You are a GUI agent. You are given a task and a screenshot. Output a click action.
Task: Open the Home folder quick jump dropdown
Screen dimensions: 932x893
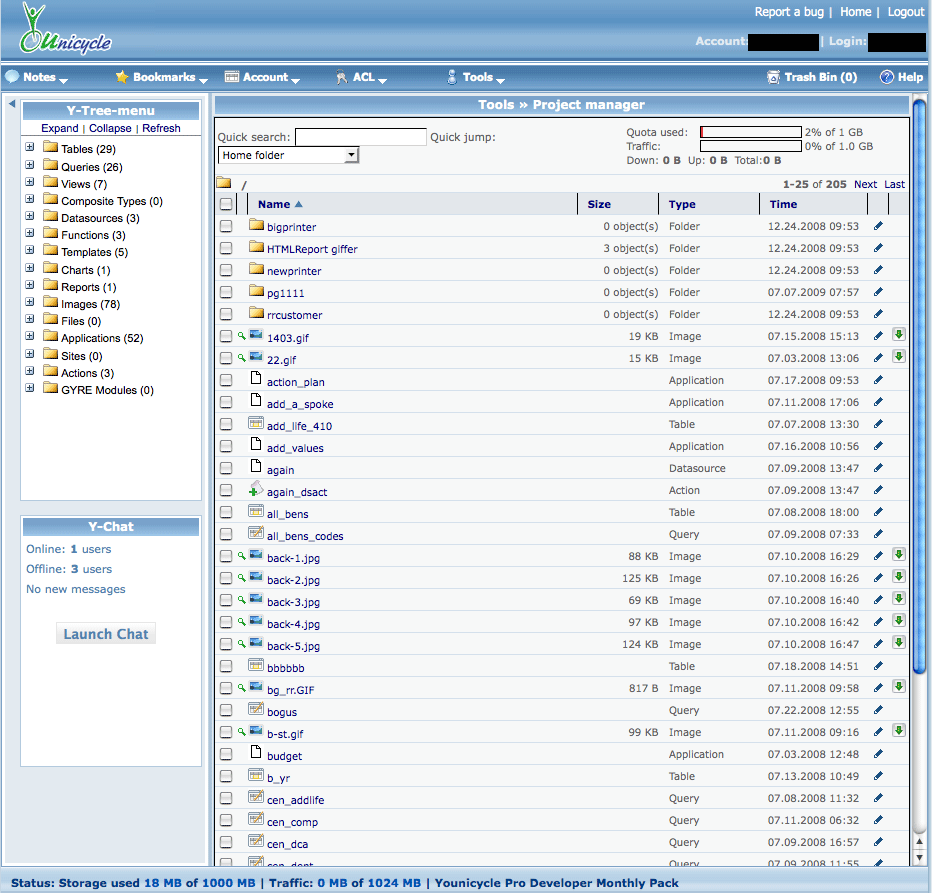[288, 155]
